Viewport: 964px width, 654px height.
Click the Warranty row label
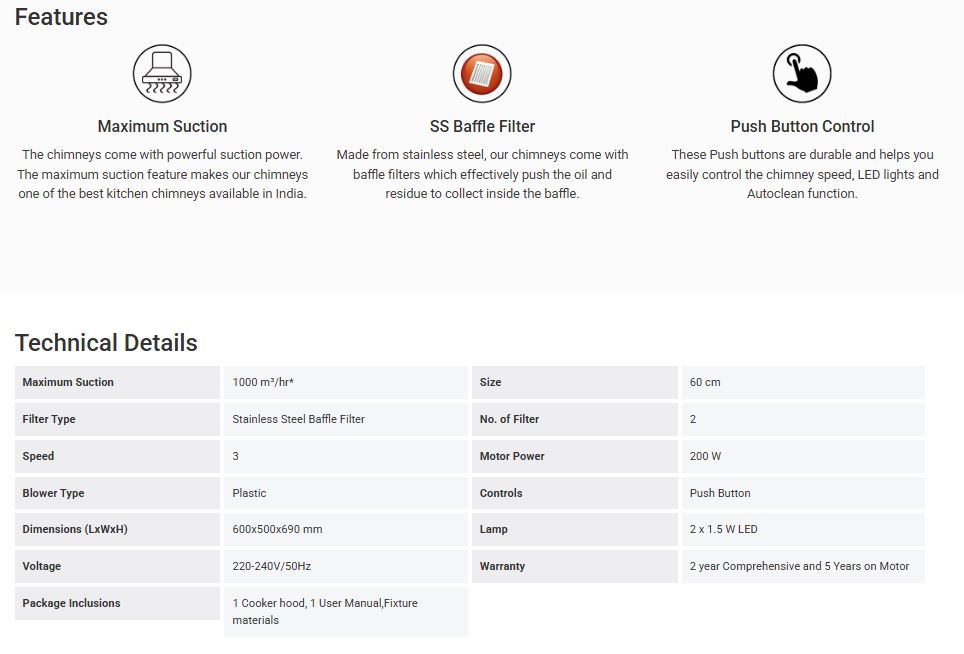pos(502,566)
